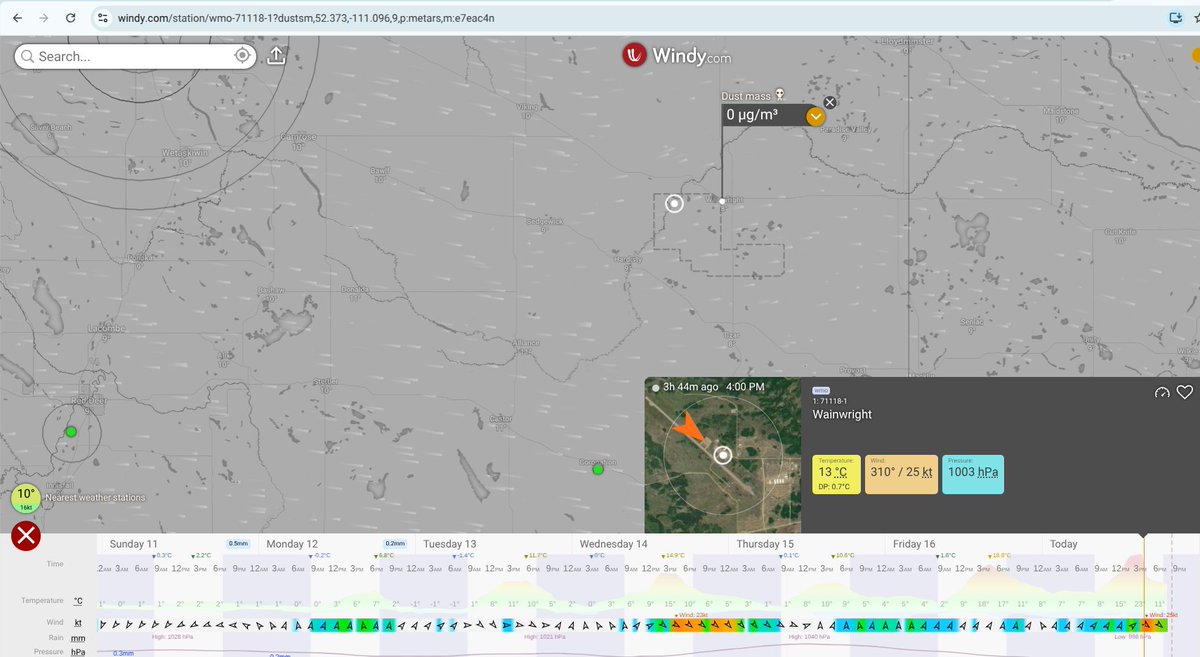Toggle hPa unit in Pressure timeline row
This screenshot has height=657, width=1200.
pyautogui.click(x=77, y=651)
